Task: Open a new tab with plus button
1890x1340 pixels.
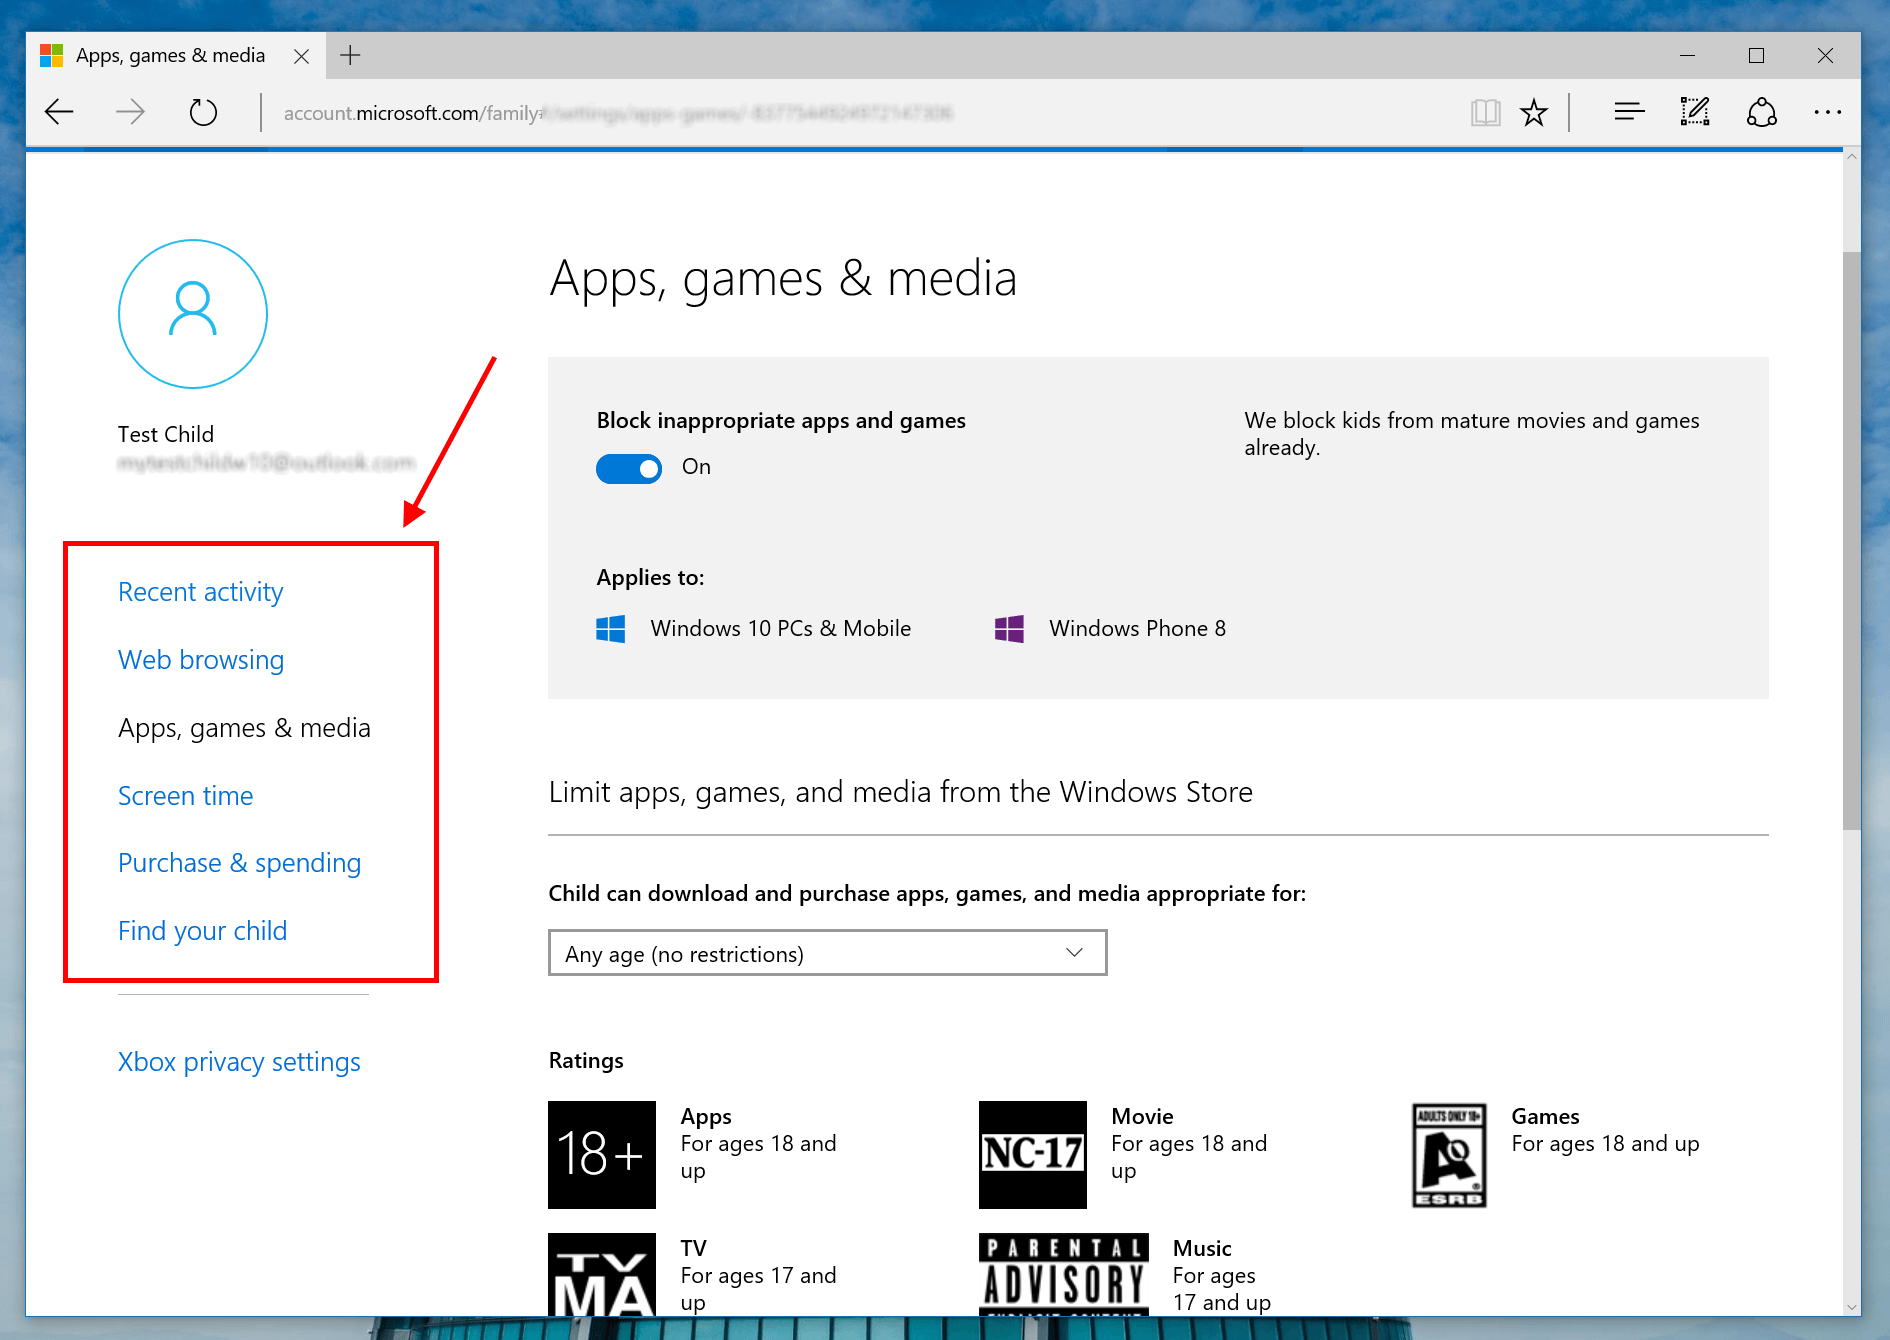Action: click(x=350, y=55)
